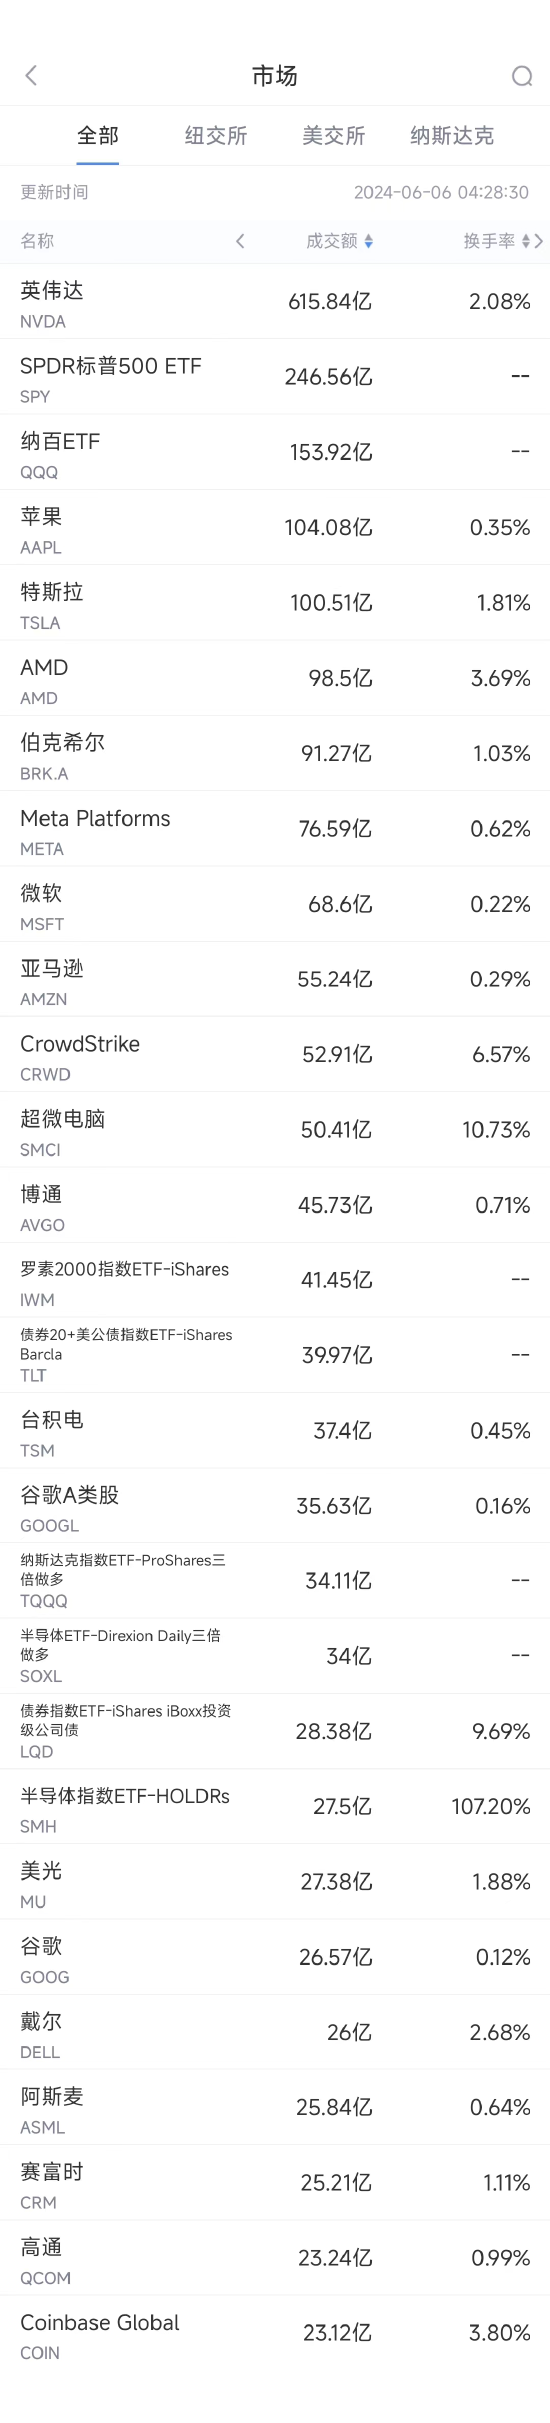Open the 英伟达 NVDA stock row
This screenshot has height=2423, width=550.
275,302
